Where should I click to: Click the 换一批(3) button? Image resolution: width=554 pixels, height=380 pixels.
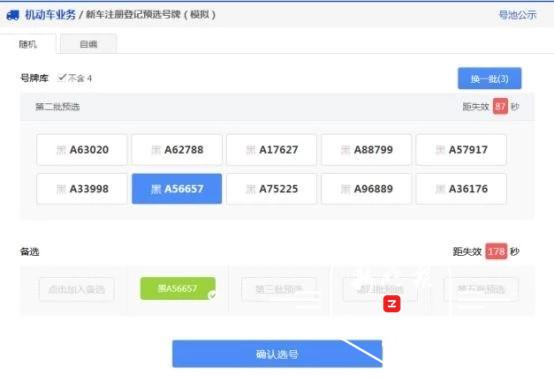tap(489, 78)
